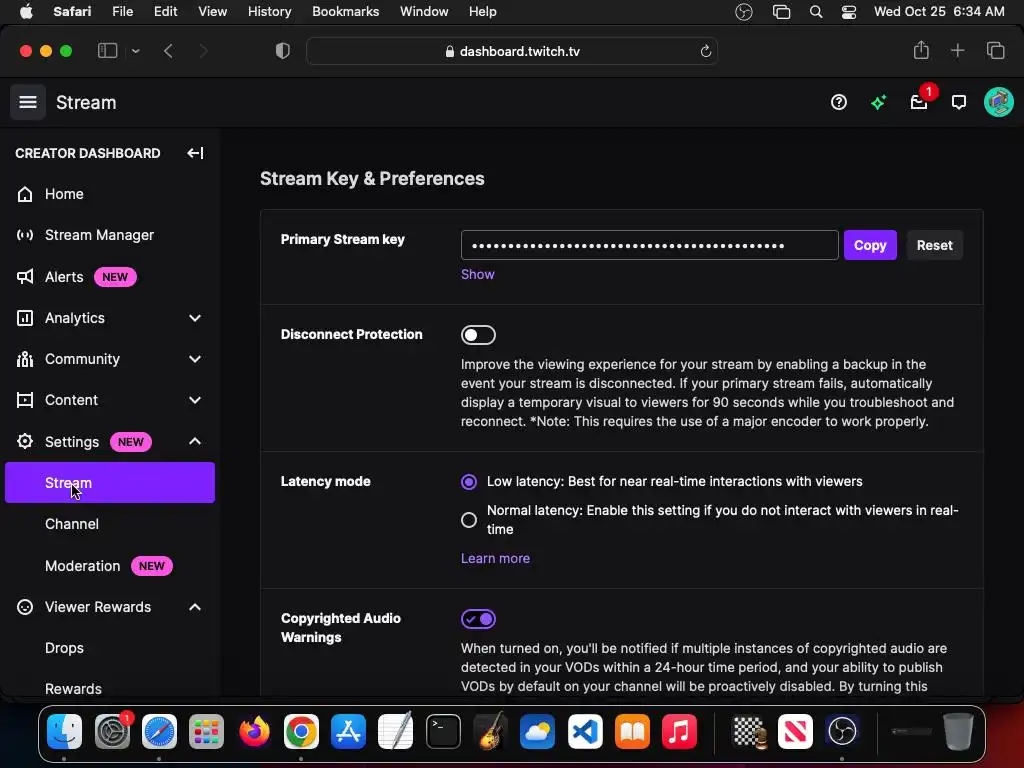Click the dashboard.twitch.tv address bar

coord(512,51)
